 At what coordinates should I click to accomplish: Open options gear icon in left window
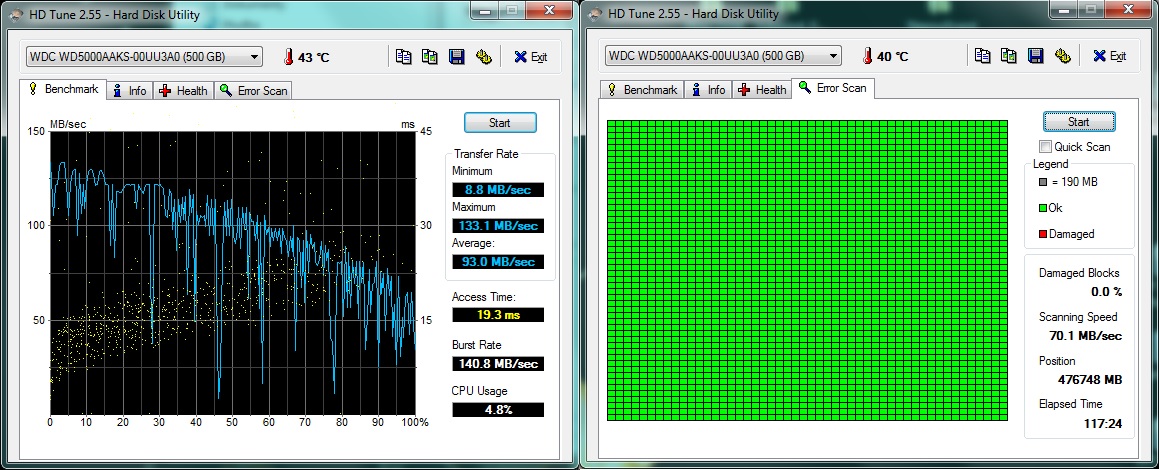pyautogui.click(x=484, y=57)
